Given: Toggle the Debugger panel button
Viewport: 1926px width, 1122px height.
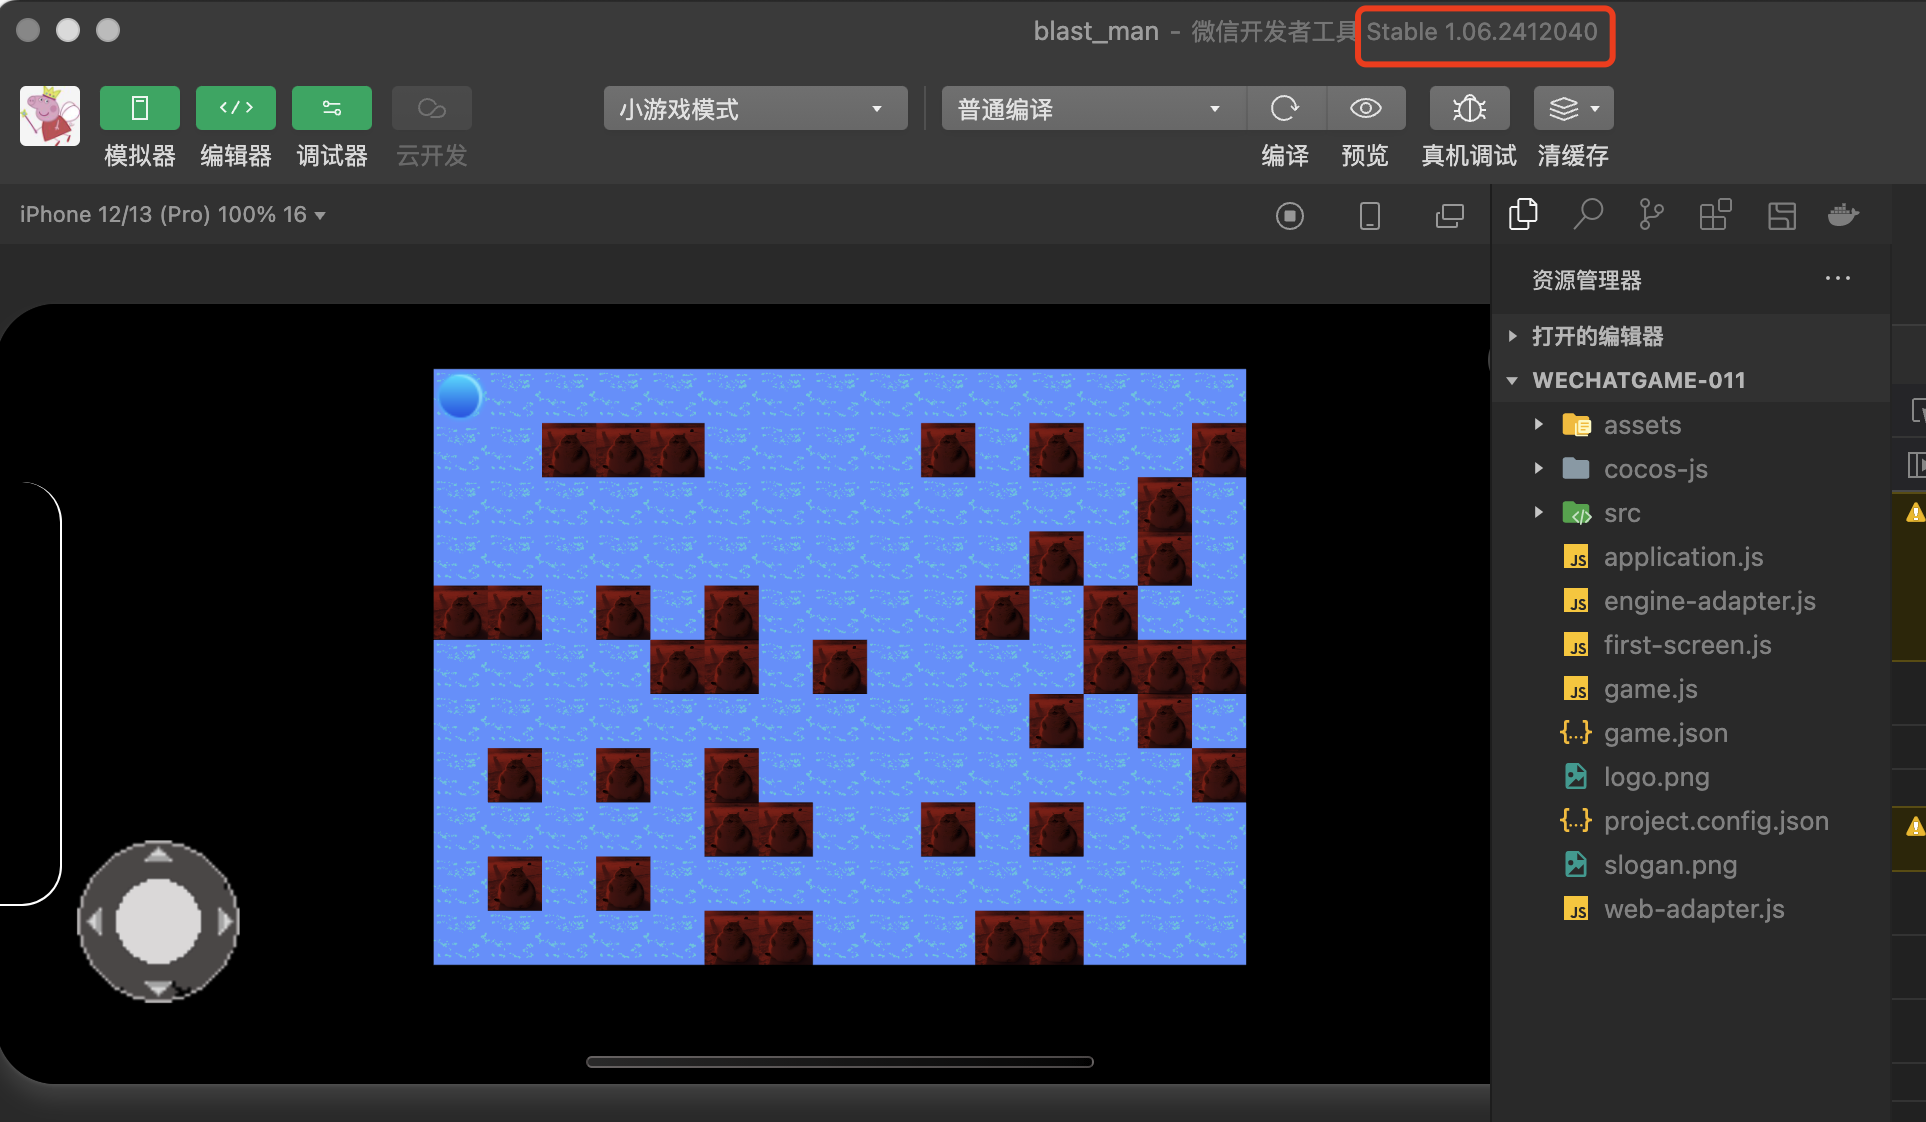Looking at the screenshot, I should 331,108.
